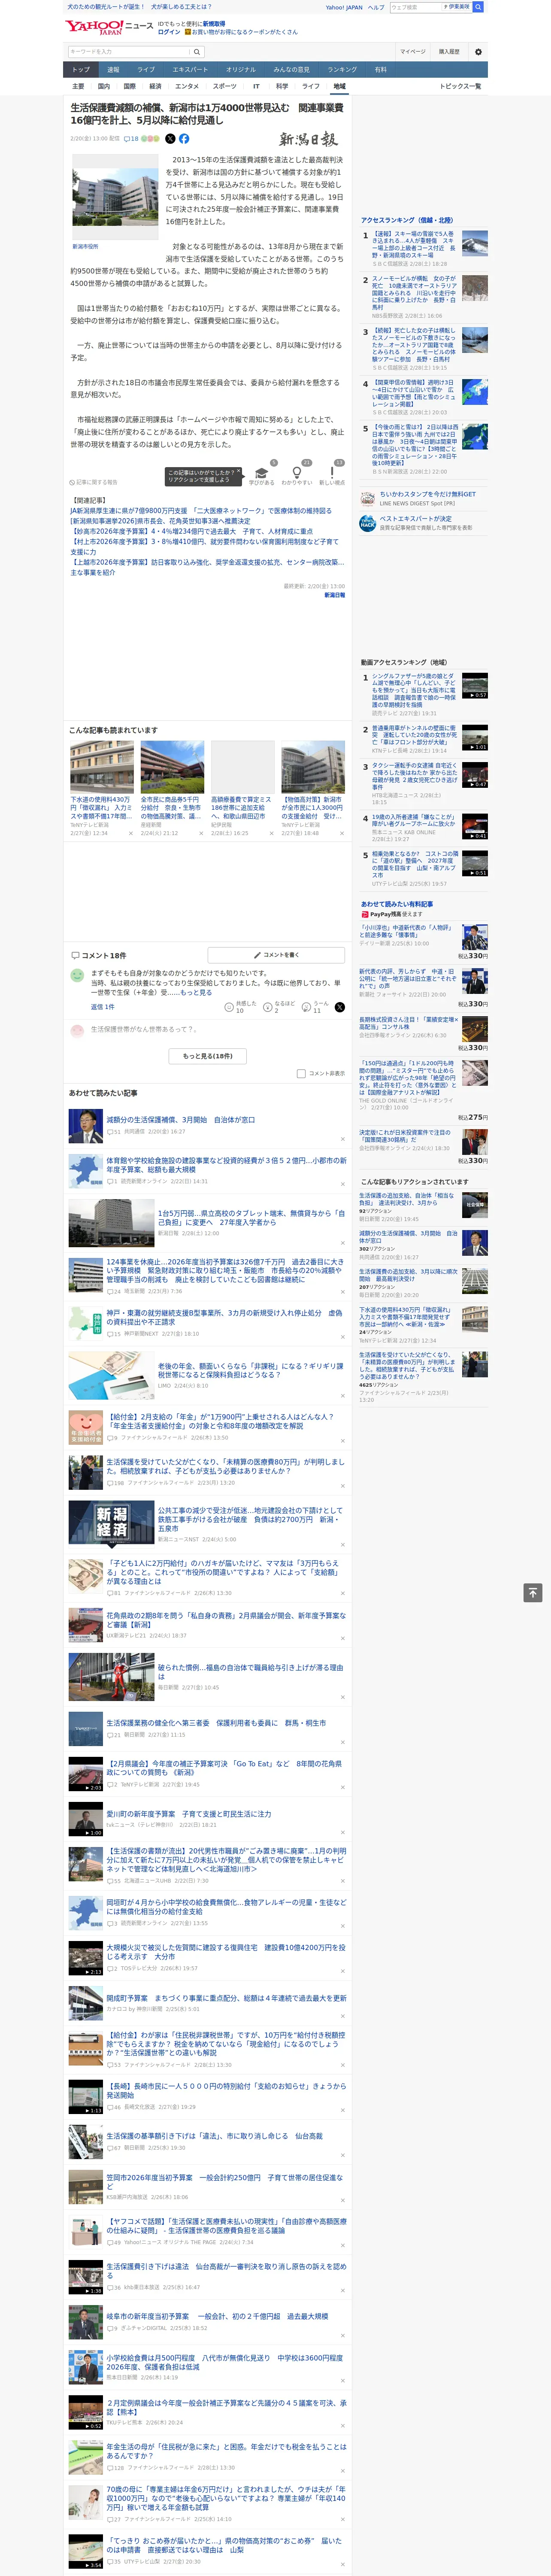Image resolution: width=551 pixels, height=2576 pixels.
Task: Dismiss the 全市民に商品券5千円 recommended card
Action: [201, 833]
